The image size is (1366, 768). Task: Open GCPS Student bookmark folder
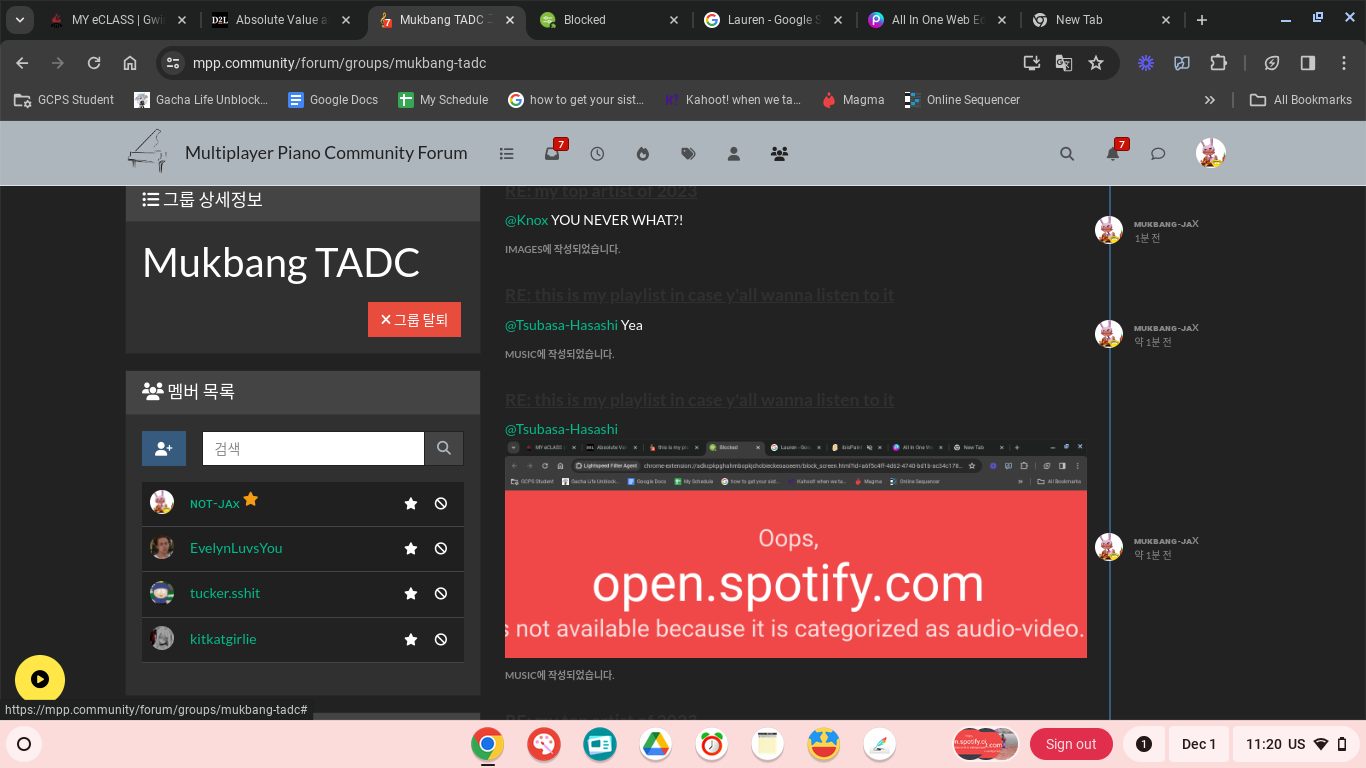64,100
